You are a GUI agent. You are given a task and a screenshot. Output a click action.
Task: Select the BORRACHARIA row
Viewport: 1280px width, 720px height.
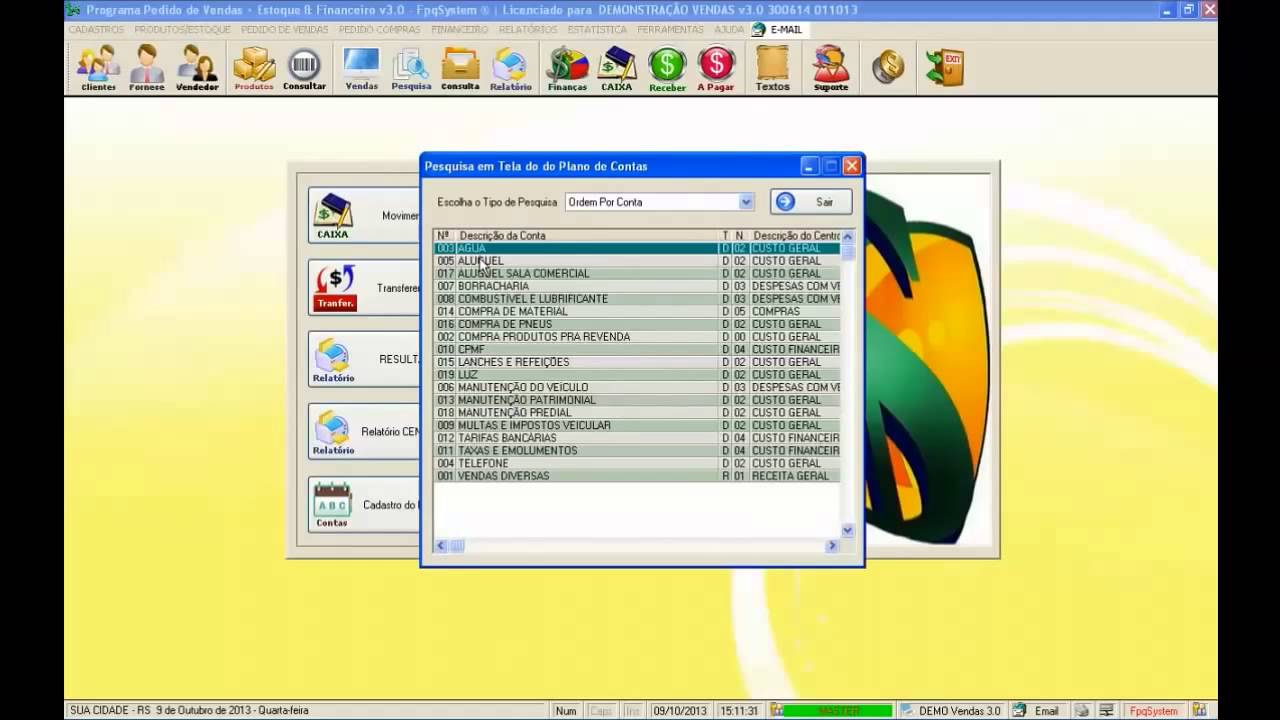(637, 286)
